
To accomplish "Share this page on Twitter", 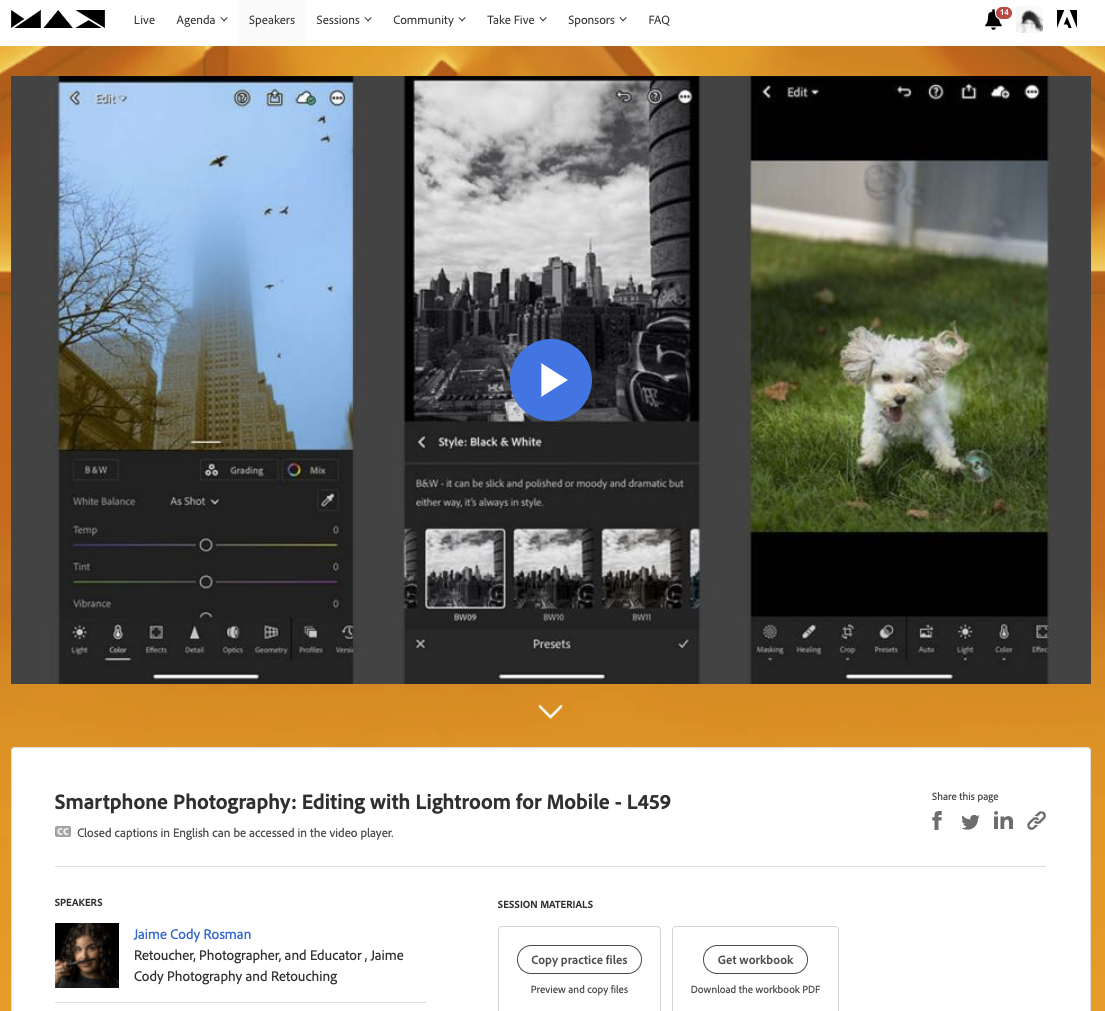I will pos(970,821).
